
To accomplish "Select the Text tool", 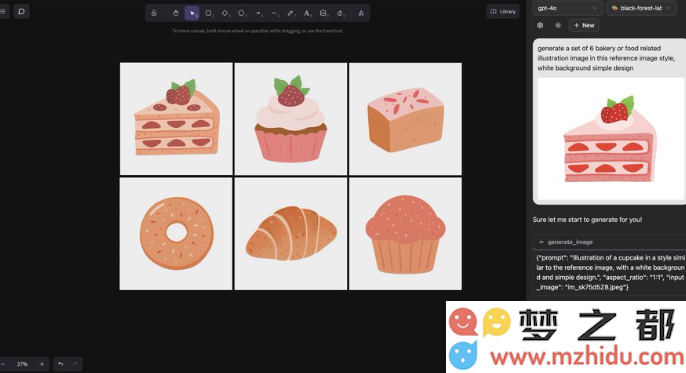I will click(x=308, y=13).
